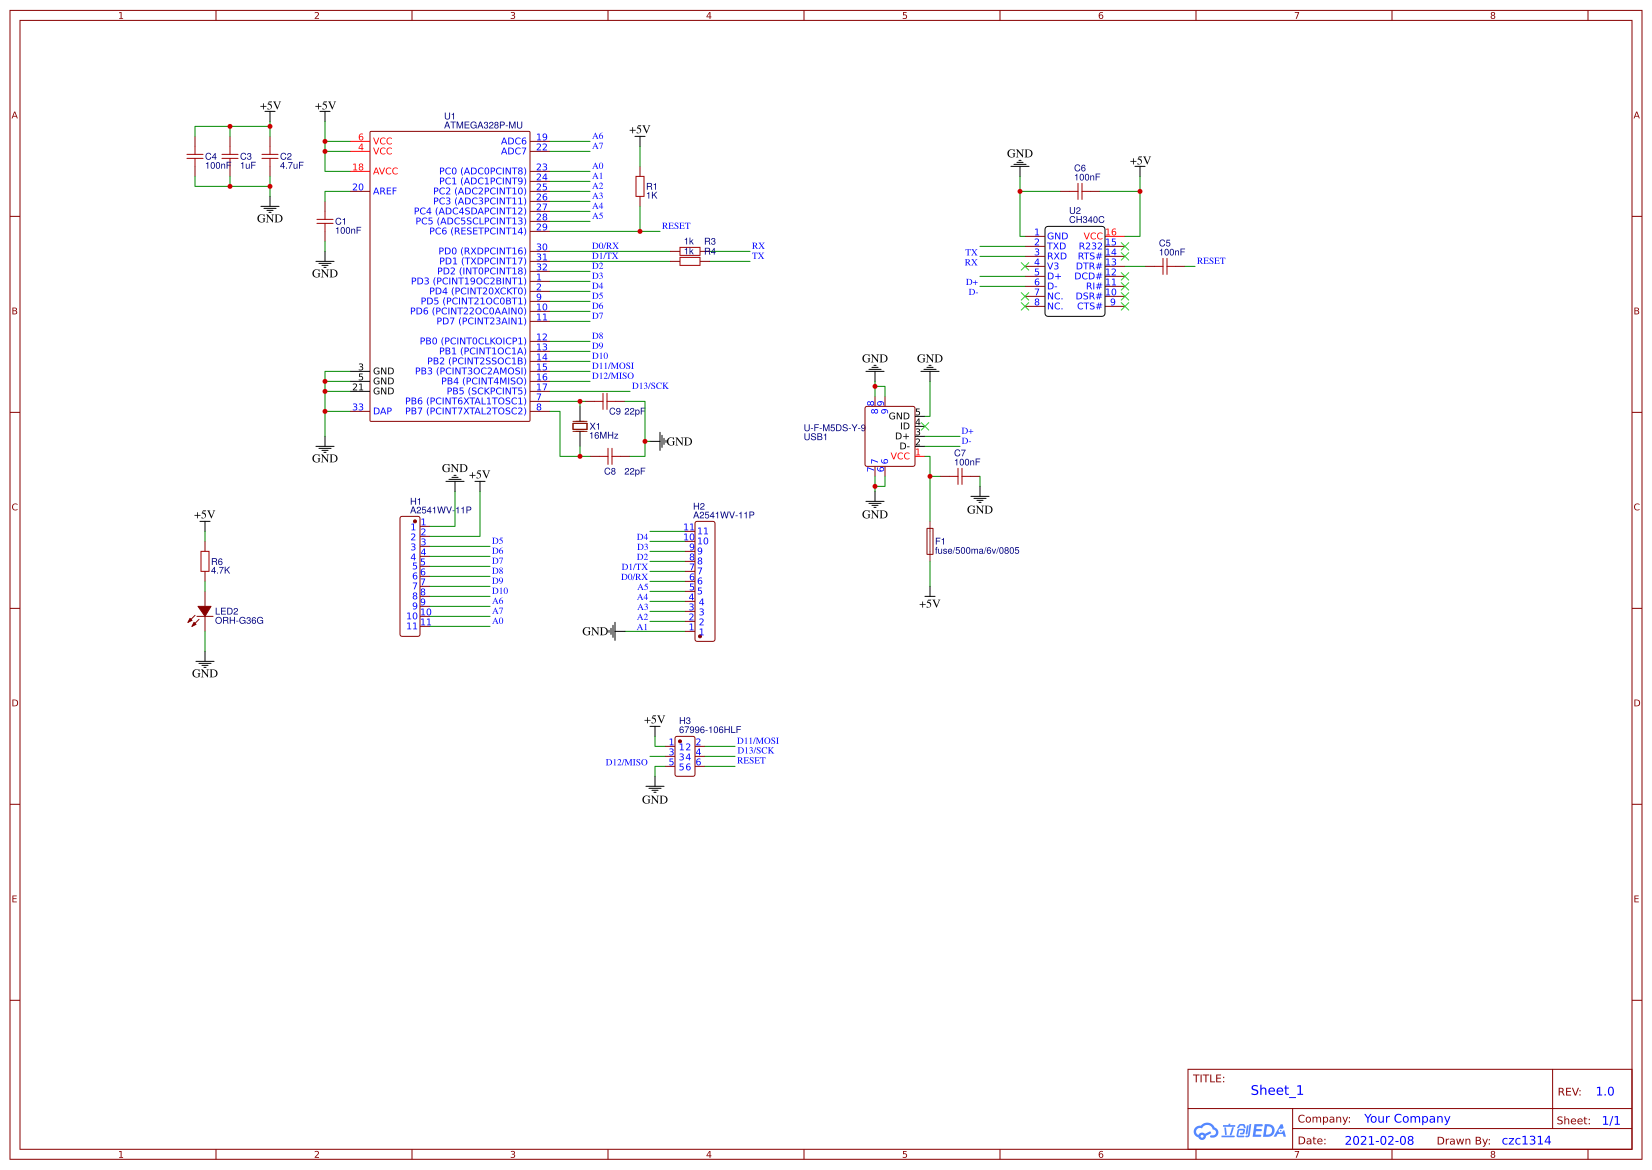Select resistor R3 on D0/RX line
The width and height of the screenshot is (1652, 1170).
point(689,251)
